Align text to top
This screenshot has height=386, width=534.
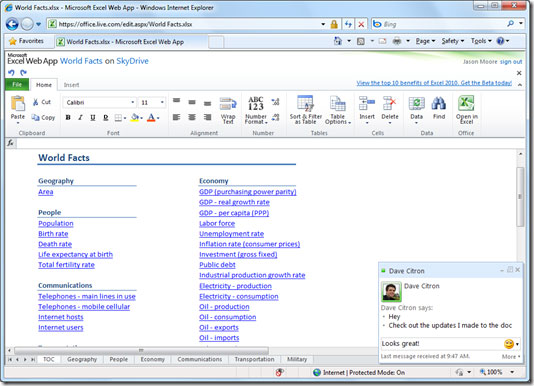tap(176, 101)
